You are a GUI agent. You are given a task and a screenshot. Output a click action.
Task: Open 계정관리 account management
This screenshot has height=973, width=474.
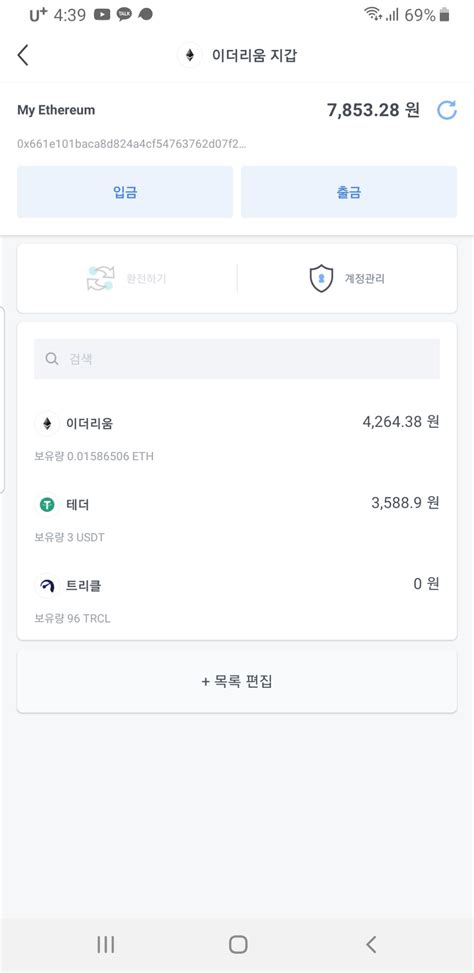point(347,279)
